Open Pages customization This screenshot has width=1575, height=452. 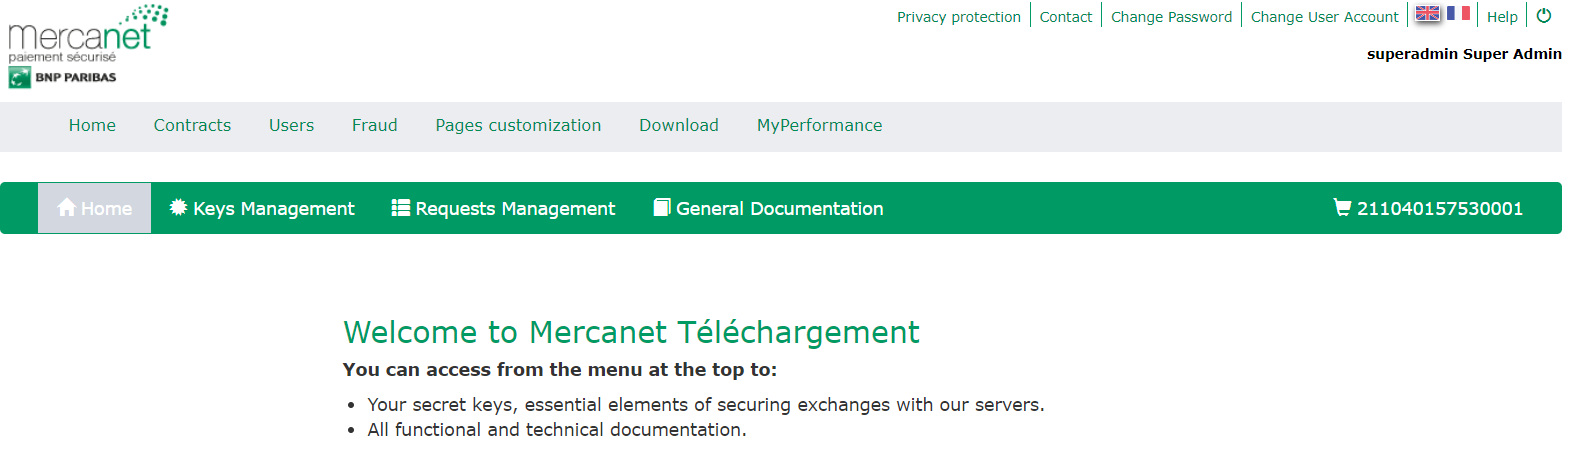click(x=518, y=126)
